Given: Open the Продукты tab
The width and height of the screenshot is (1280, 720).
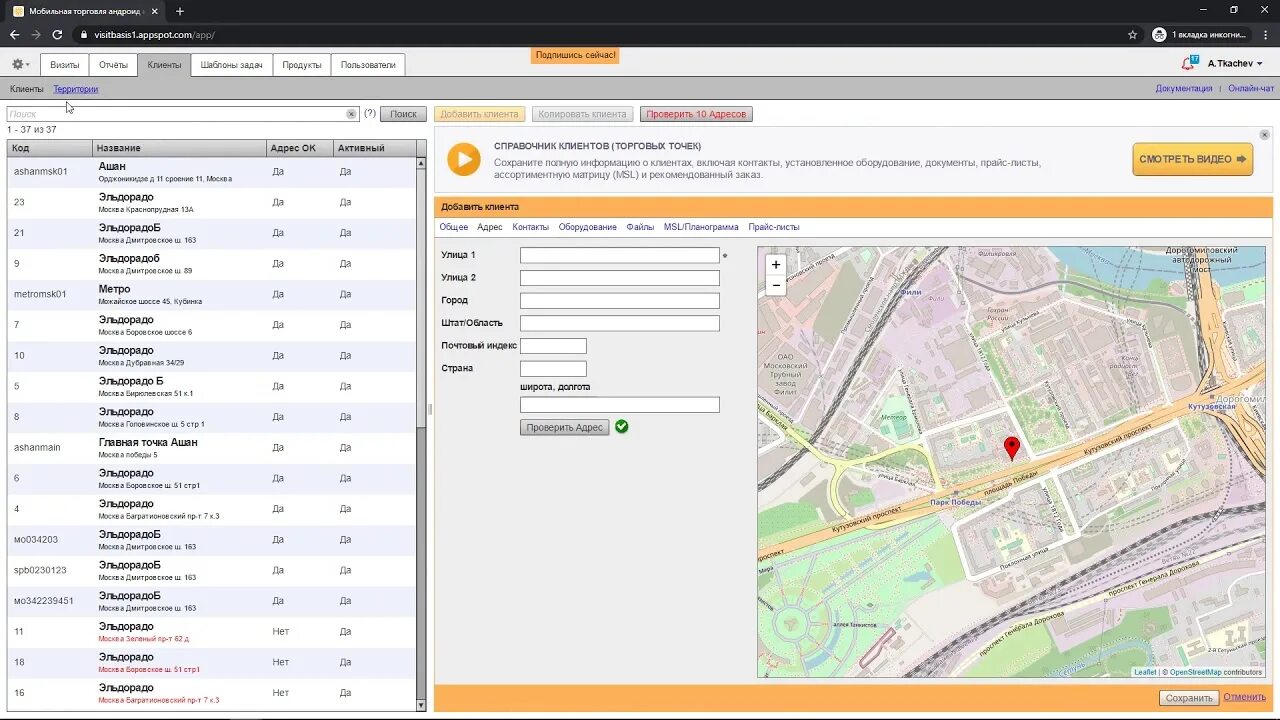Looking at the screenshot, I should click(301, 65).
